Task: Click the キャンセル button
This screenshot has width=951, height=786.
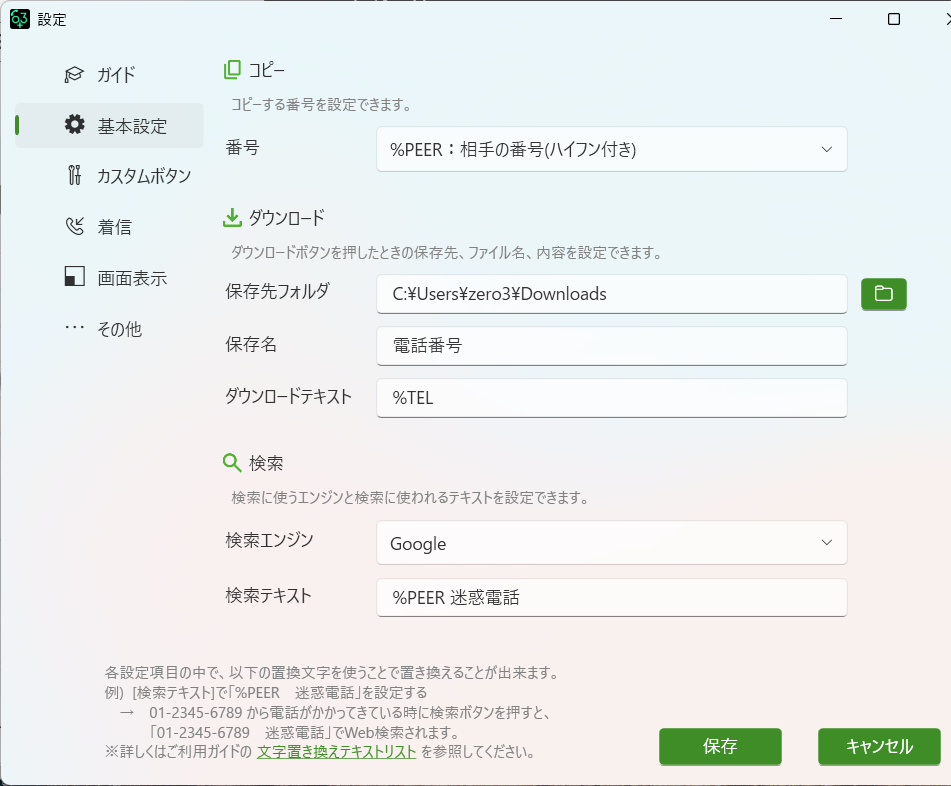Action: pyautogui.click(x=879, y=746)
